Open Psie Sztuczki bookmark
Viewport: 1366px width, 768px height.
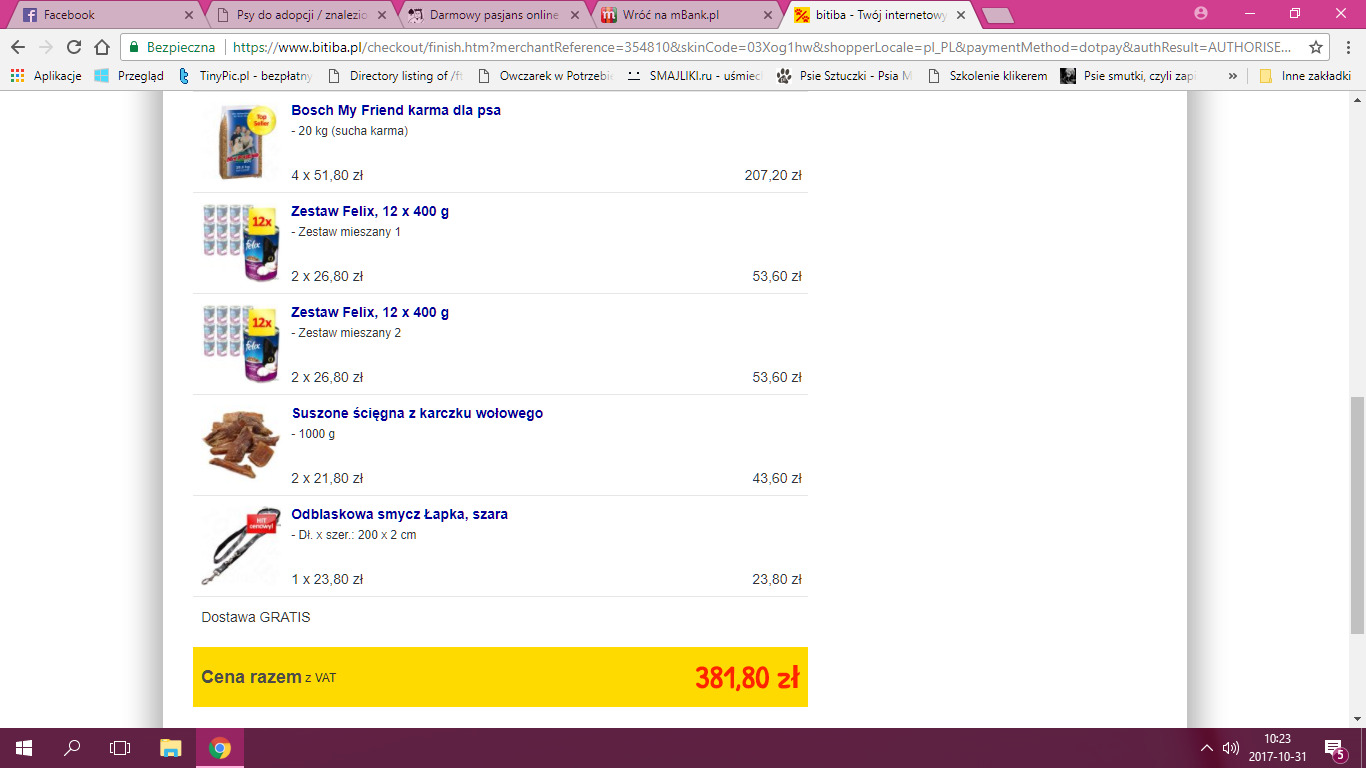(x=845, y=76)
